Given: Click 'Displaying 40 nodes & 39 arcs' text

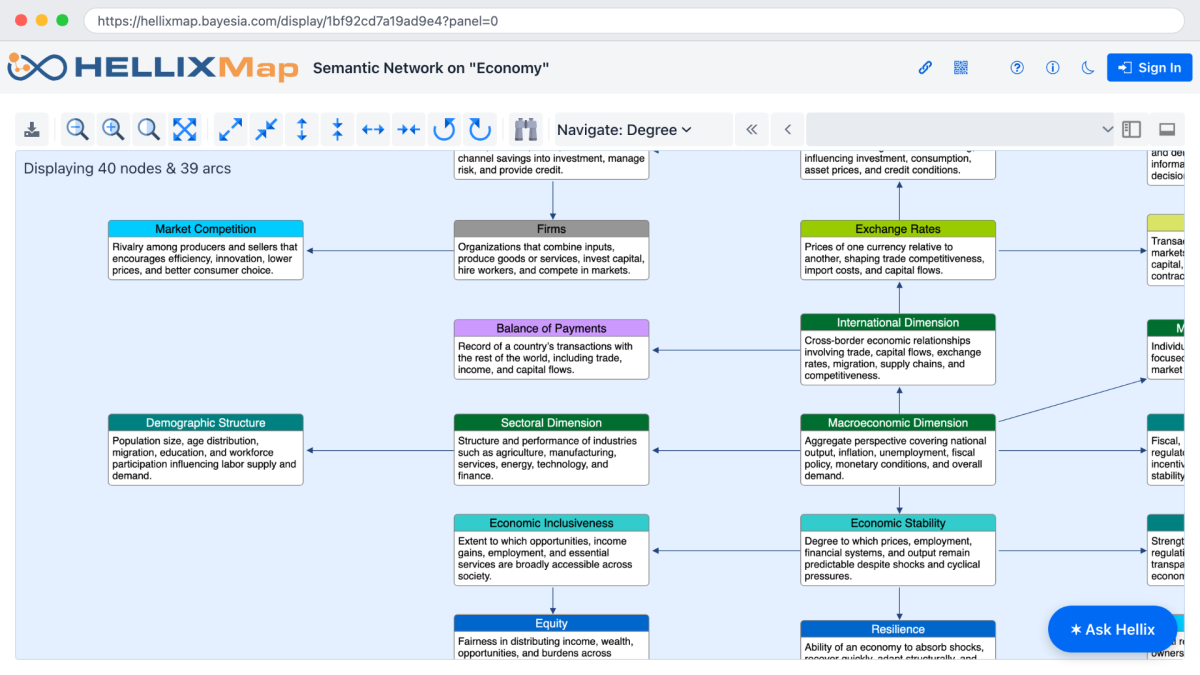Looking at the screenshot, I should [127, 169].
